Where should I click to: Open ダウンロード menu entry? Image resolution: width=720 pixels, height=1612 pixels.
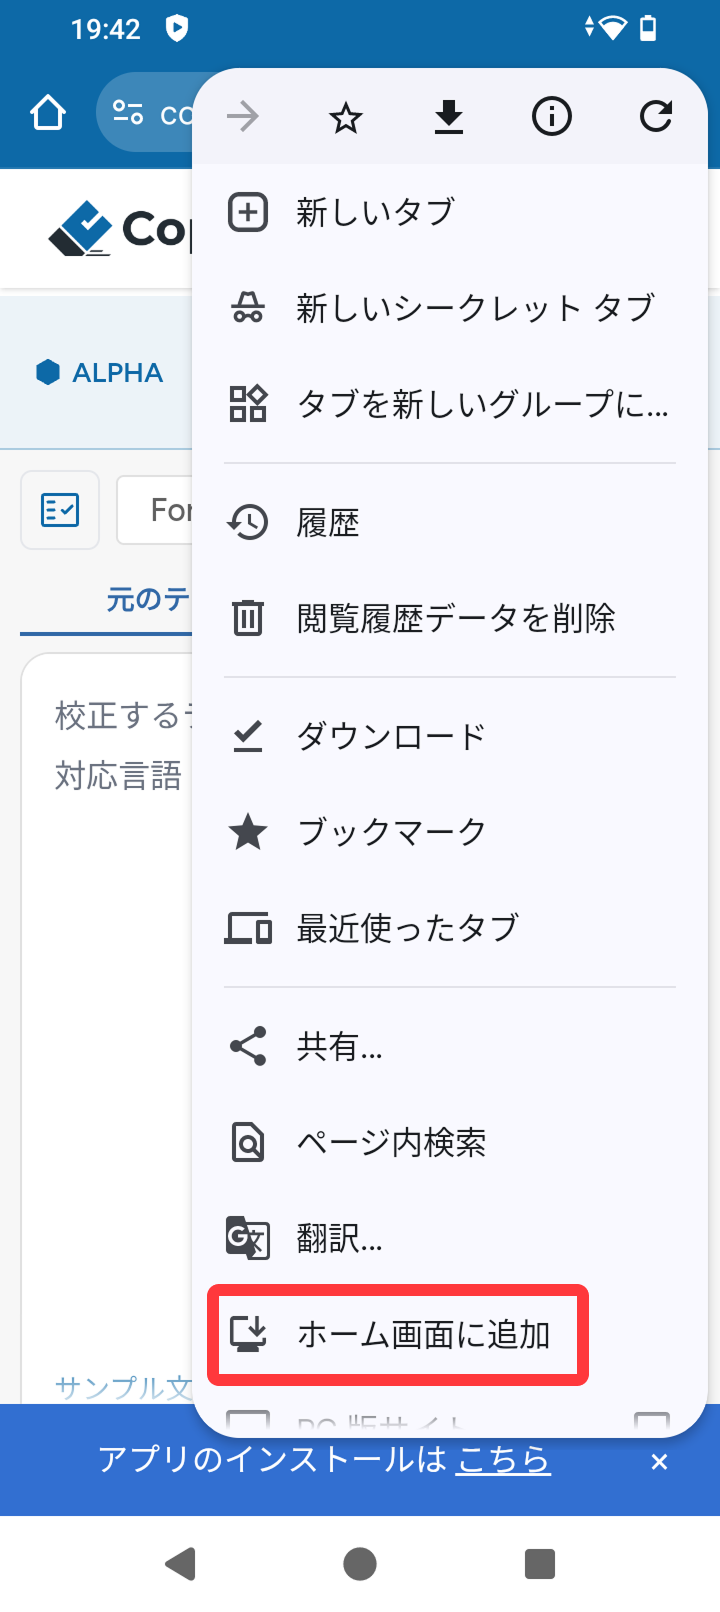pyautogui.click(x=391, y=736)
